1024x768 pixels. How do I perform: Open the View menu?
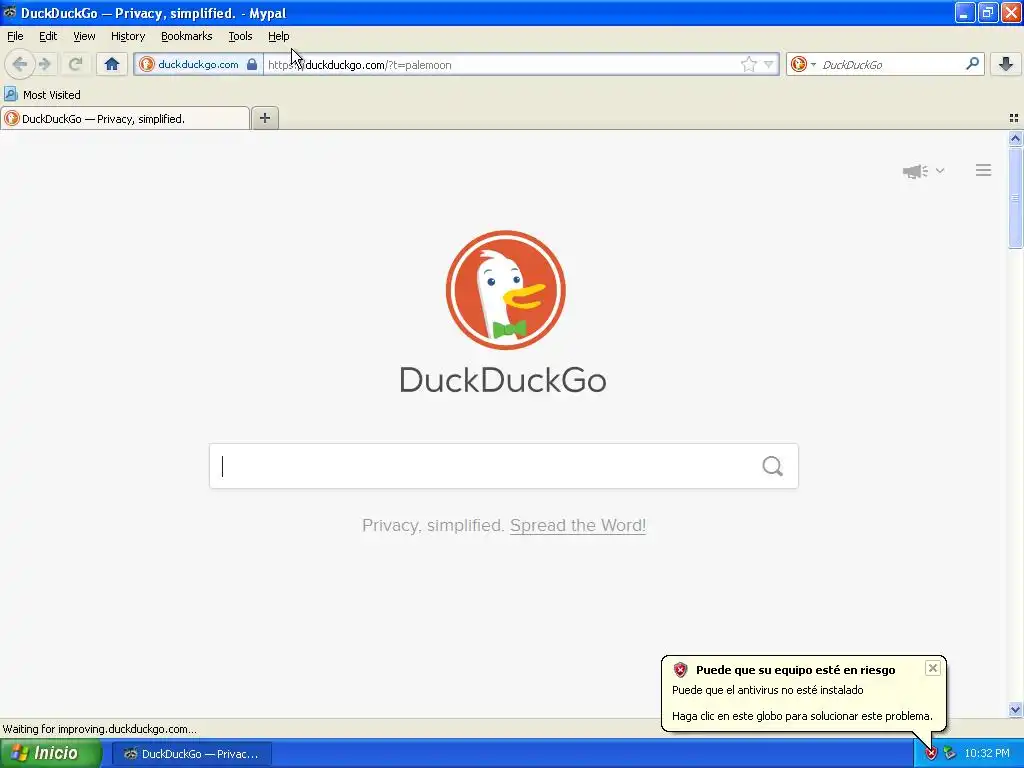tap(84, 36)
